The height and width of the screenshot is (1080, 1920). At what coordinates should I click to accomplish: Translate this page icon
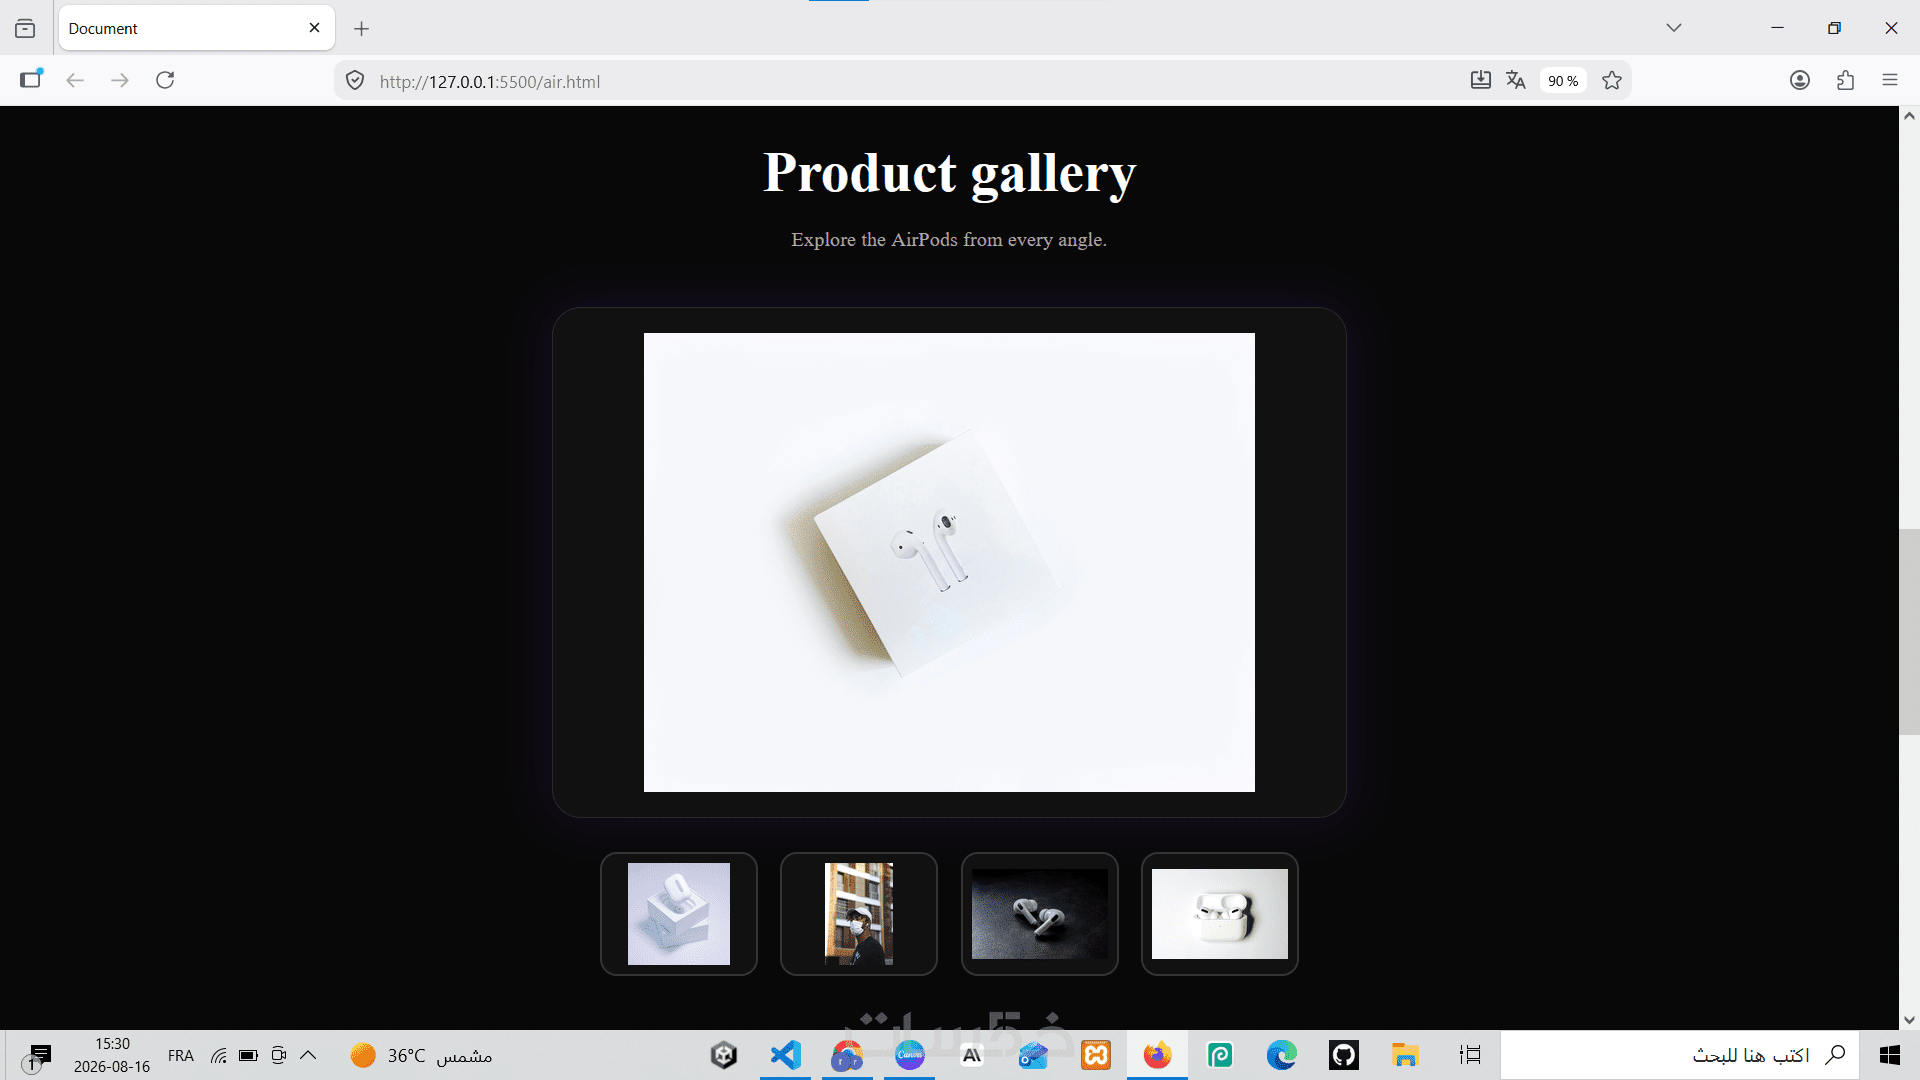pos(1516,80)
